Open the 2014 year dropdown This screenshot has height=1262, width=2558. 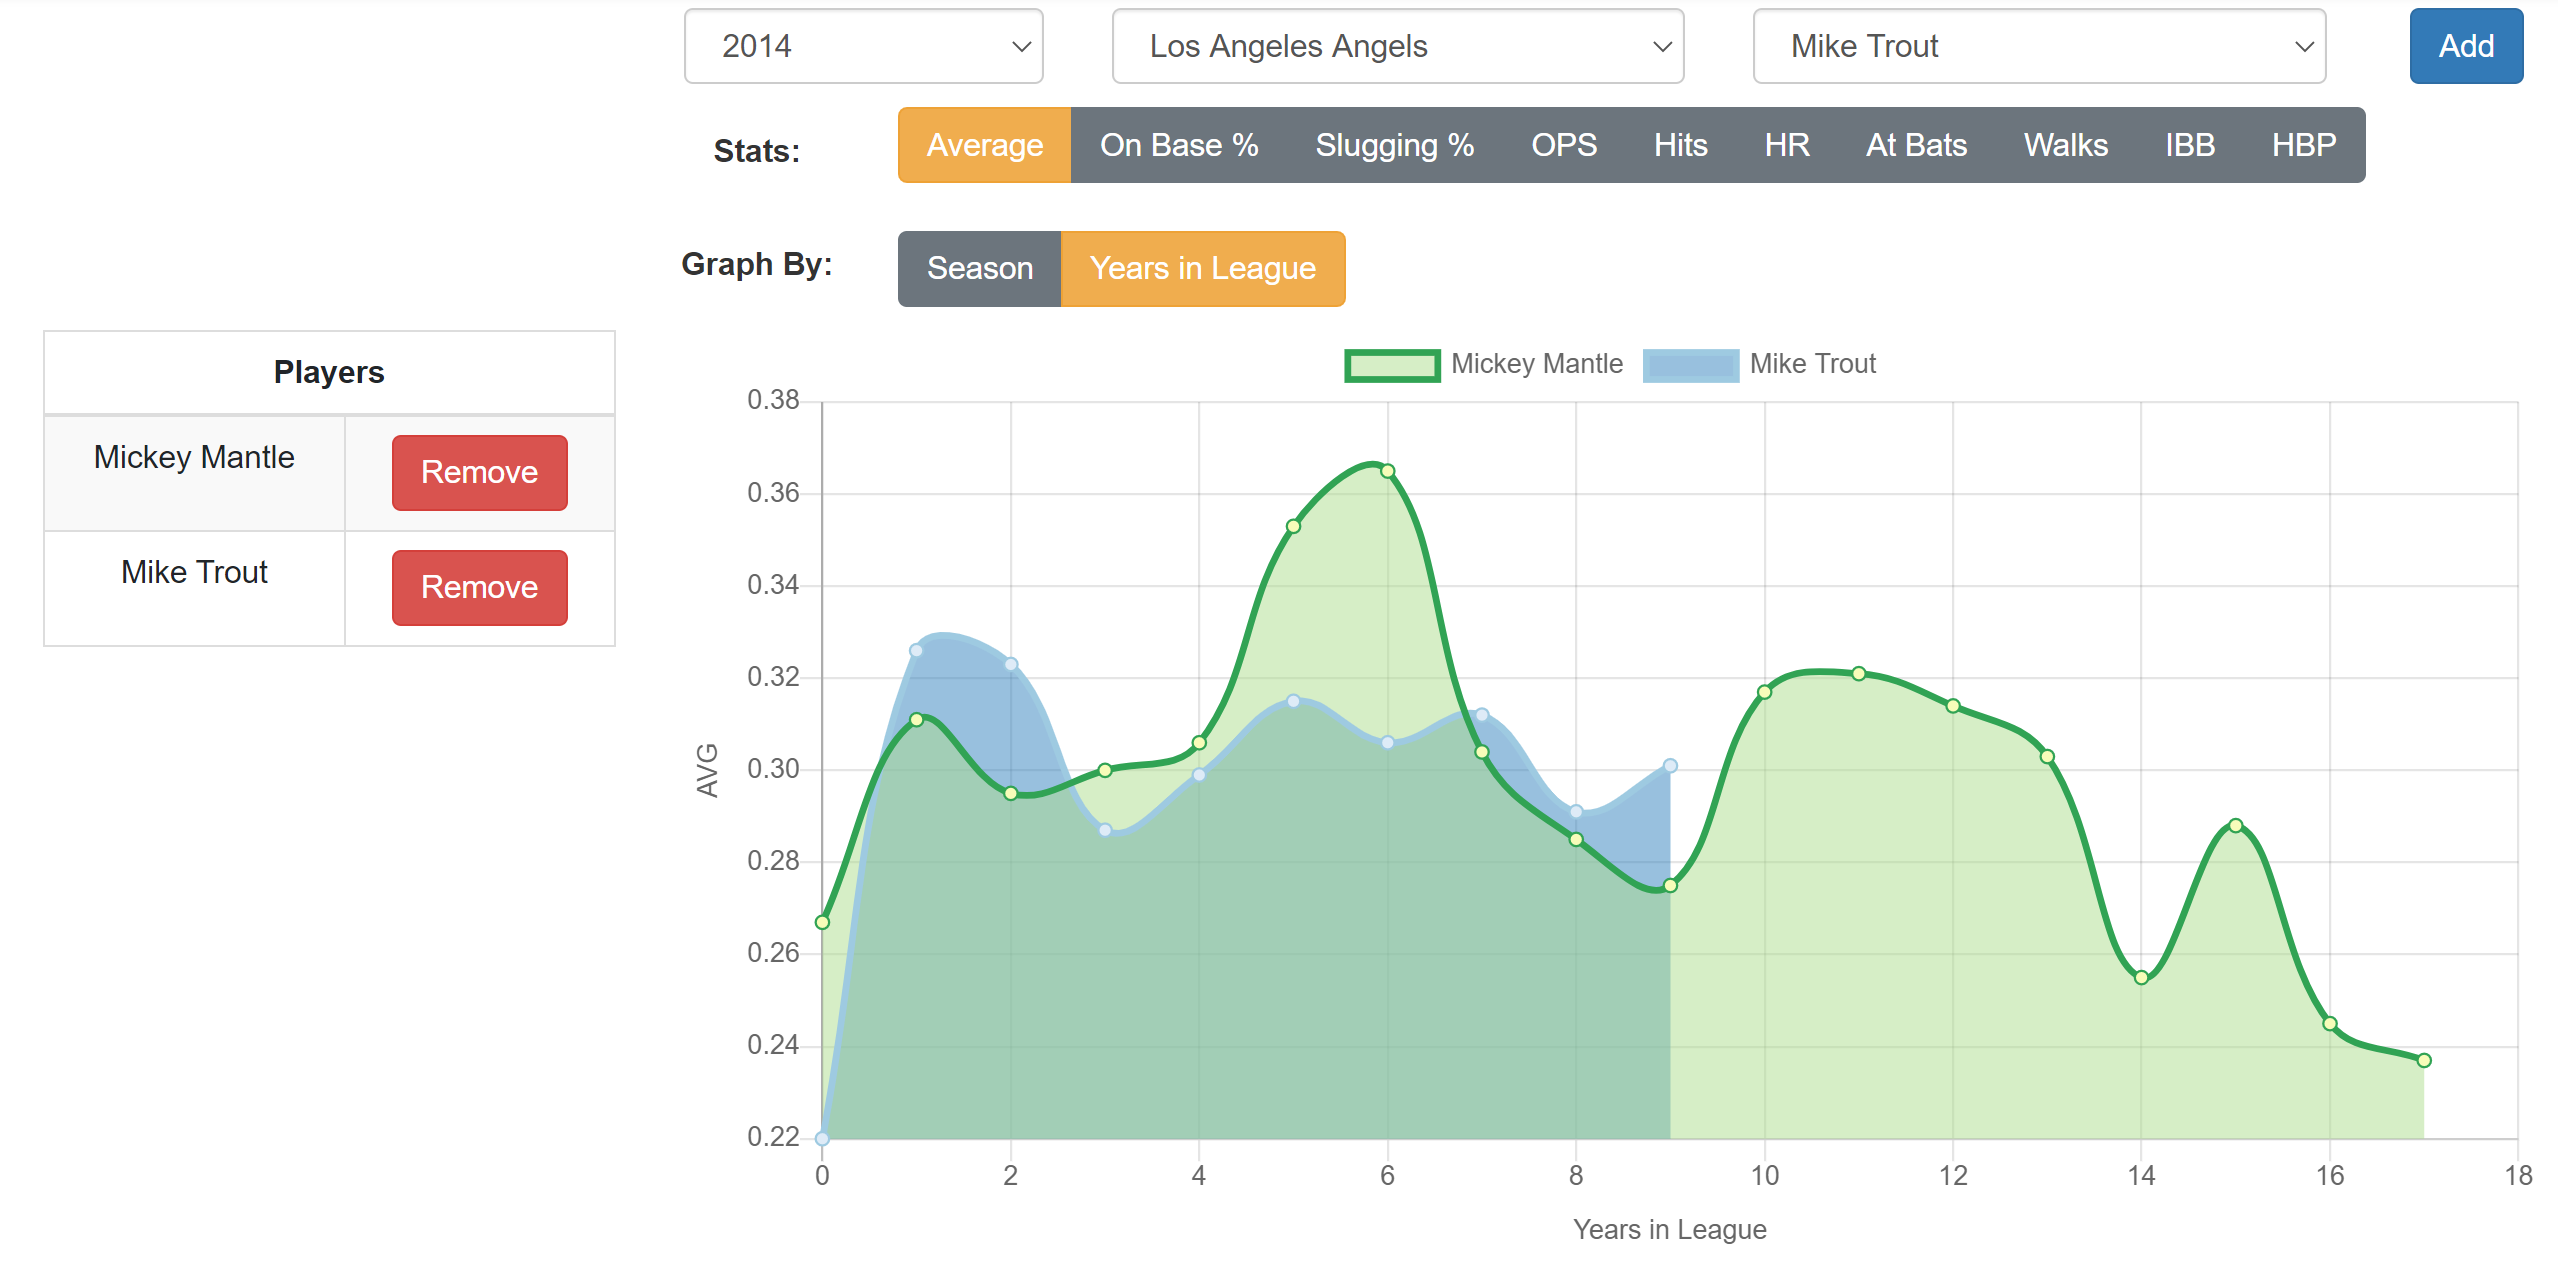(863, 46)
